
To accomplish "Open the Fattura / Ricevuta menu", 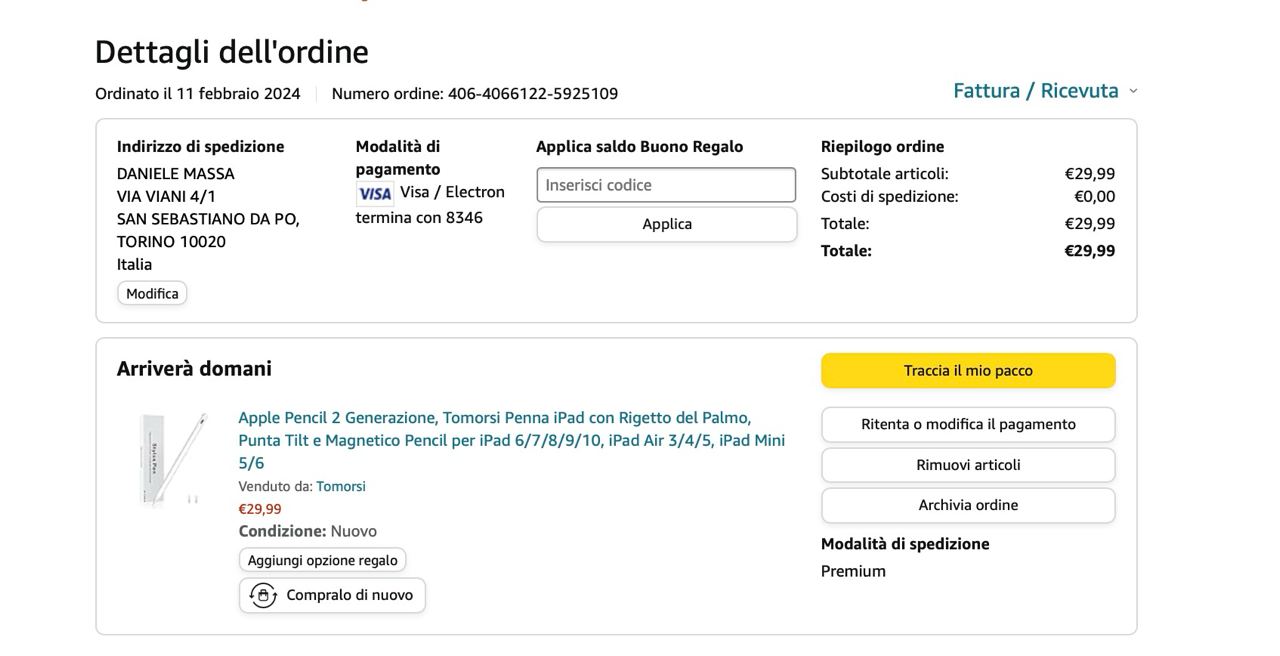I will tap(1035, 91).
